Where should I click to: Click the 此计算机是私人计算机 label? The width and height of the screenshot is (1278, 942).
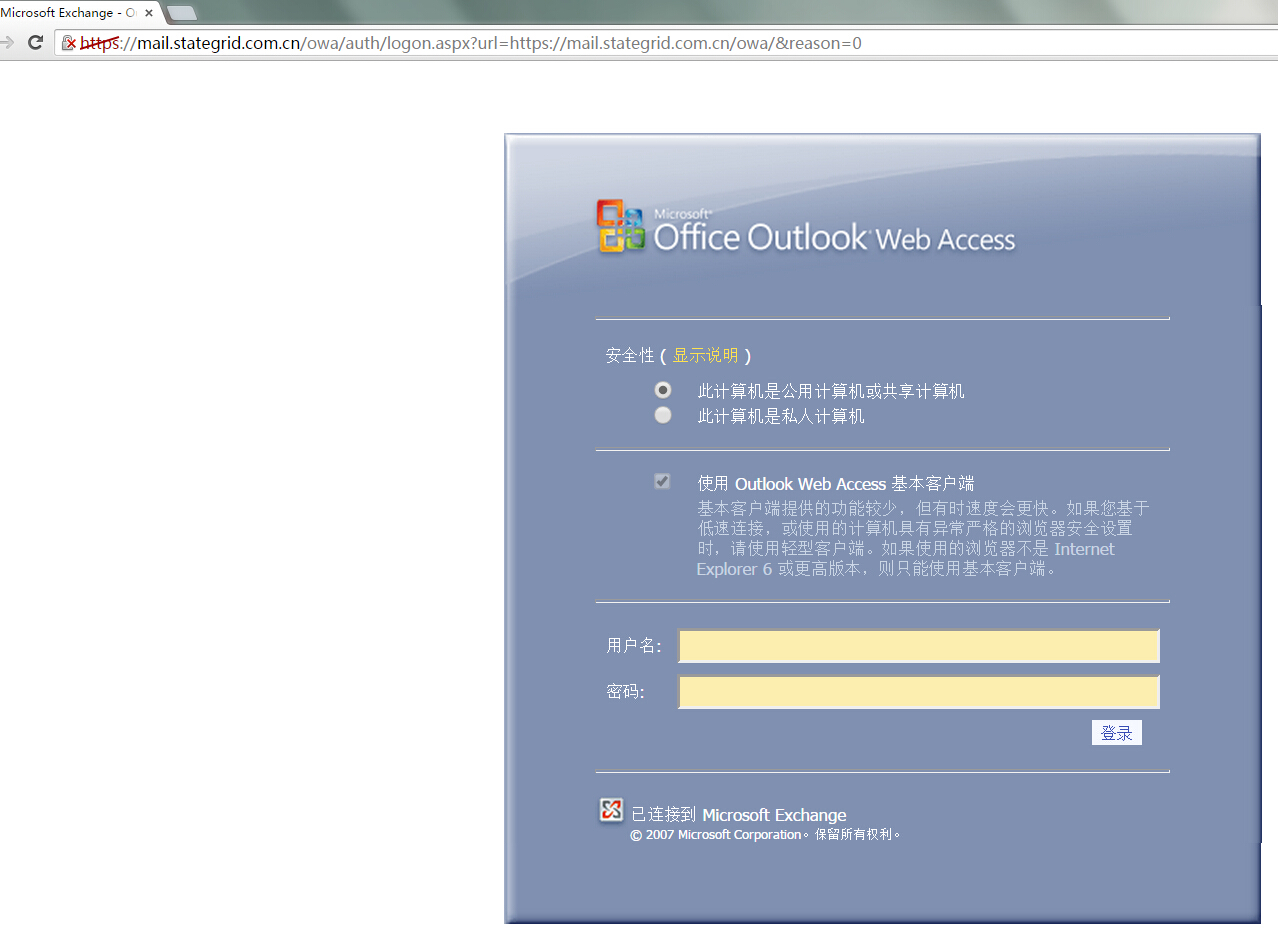point(781,416)
